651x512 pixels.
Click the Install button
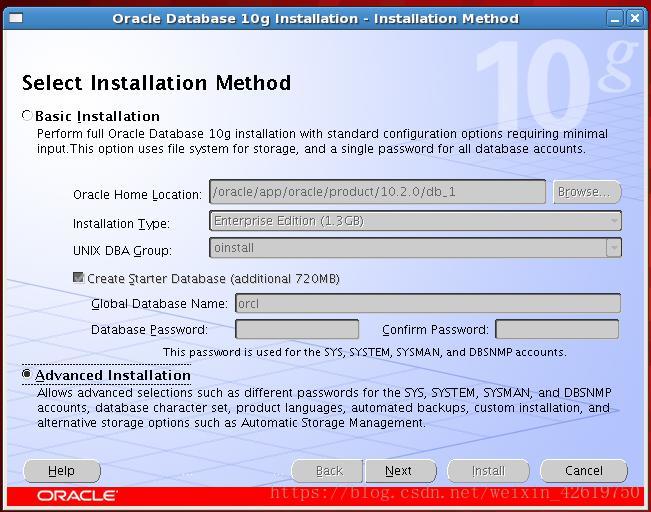pos(488,471)
